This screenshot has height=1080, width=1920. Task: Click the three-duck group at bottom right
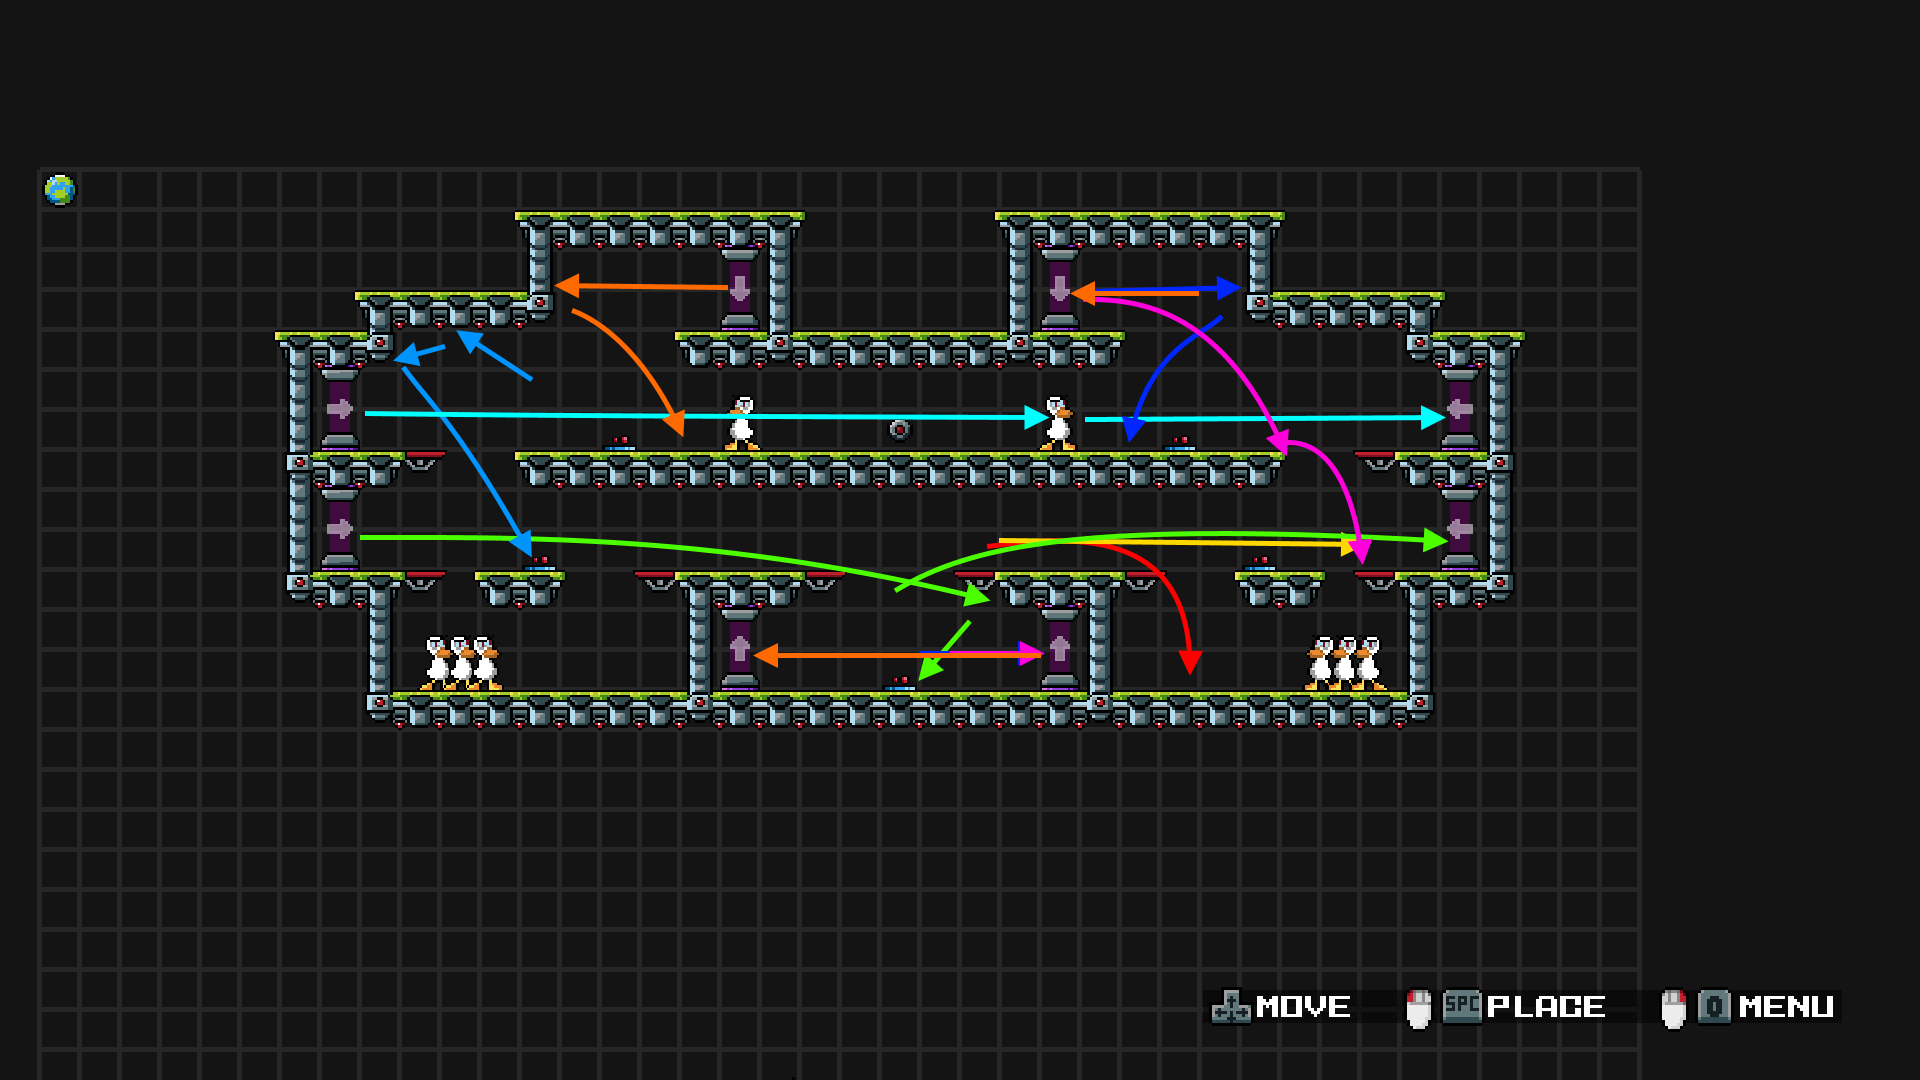[x=1345, y=663]
